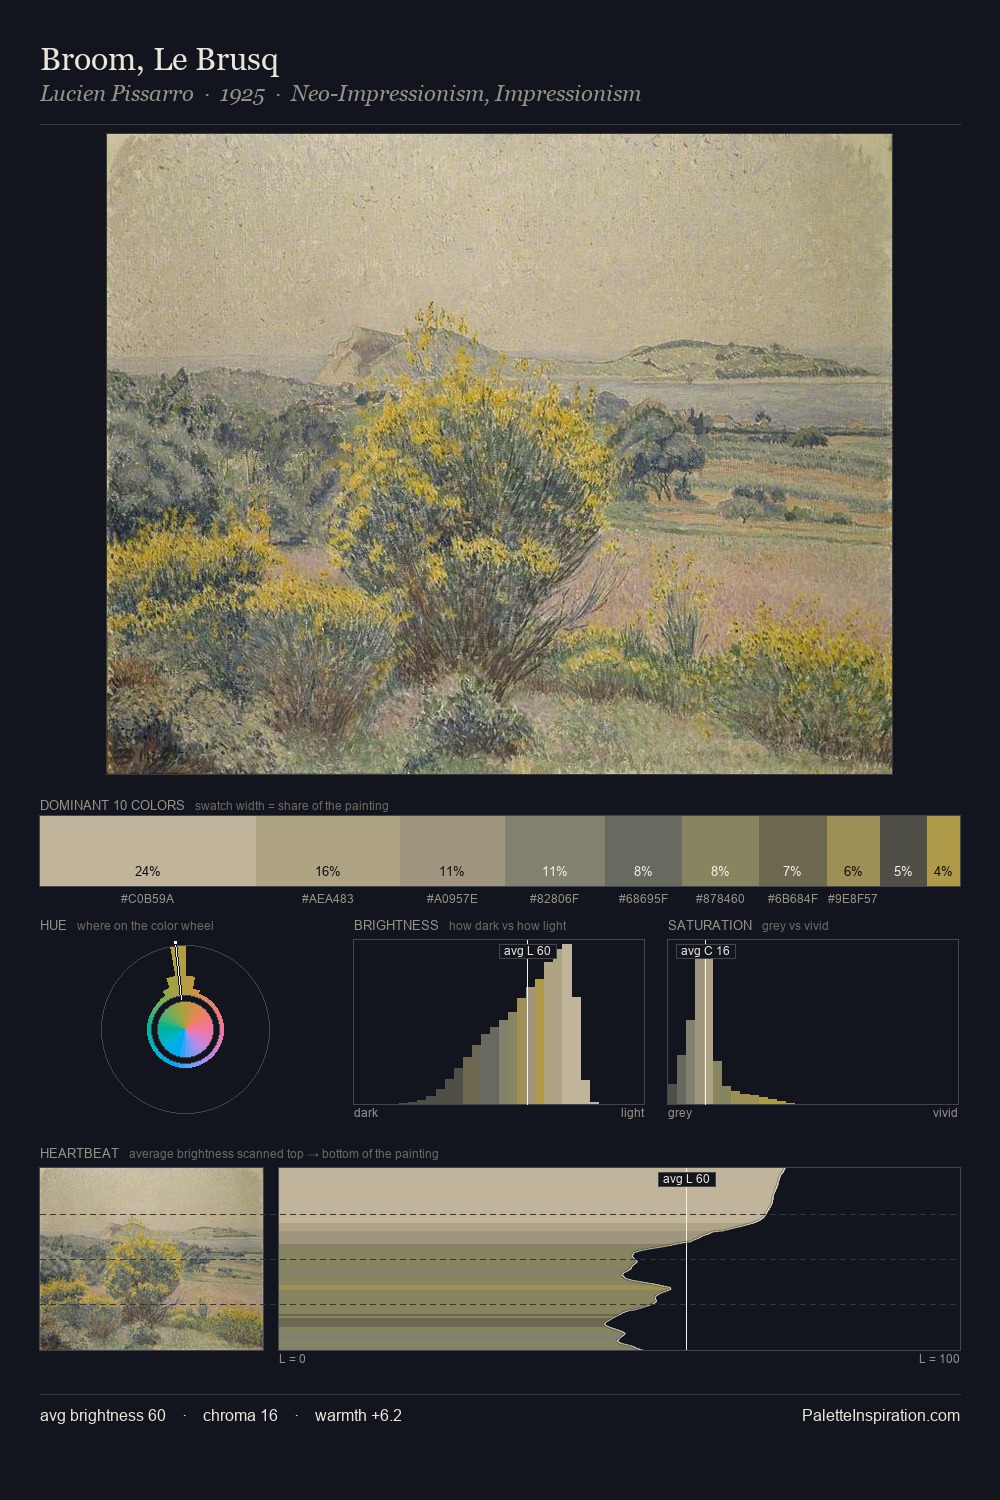Viewport: 1000px width, 1500px height.
Task: Select the 8% olive swatch above #878460
Action: (720, 851)
